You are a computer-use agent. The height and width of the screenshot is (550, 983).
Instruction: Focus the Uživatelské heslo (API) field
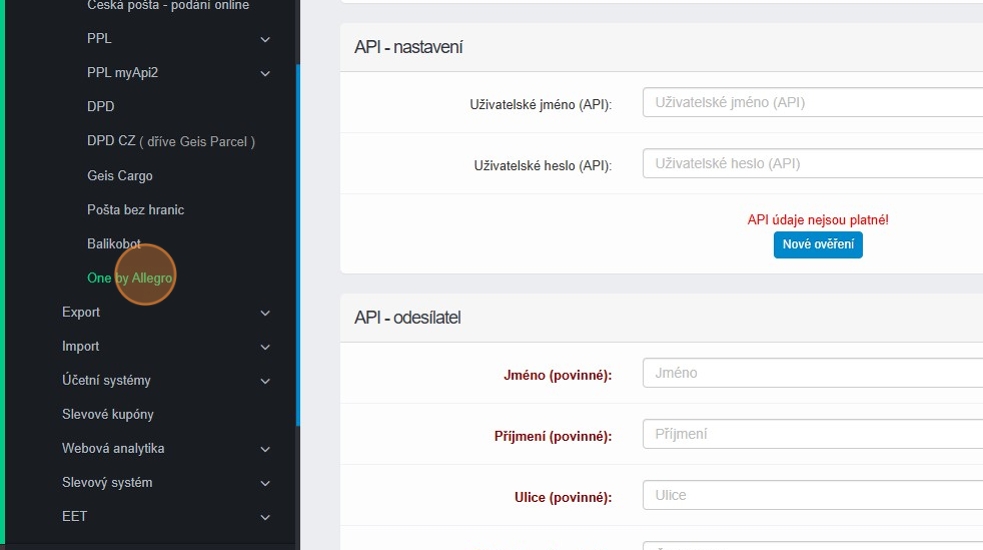tap(812, 164)
